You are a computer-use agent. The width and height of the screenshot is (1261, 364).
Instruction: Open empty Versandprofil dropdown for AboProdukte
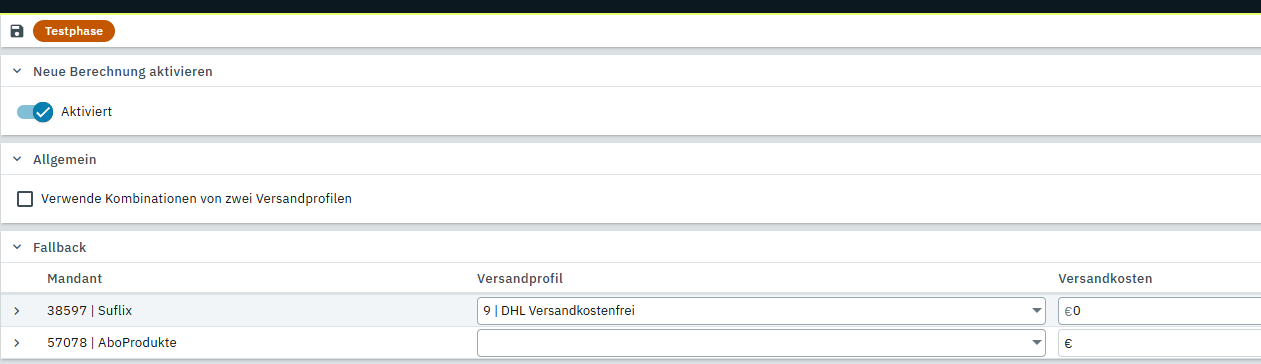pos(761,343)
